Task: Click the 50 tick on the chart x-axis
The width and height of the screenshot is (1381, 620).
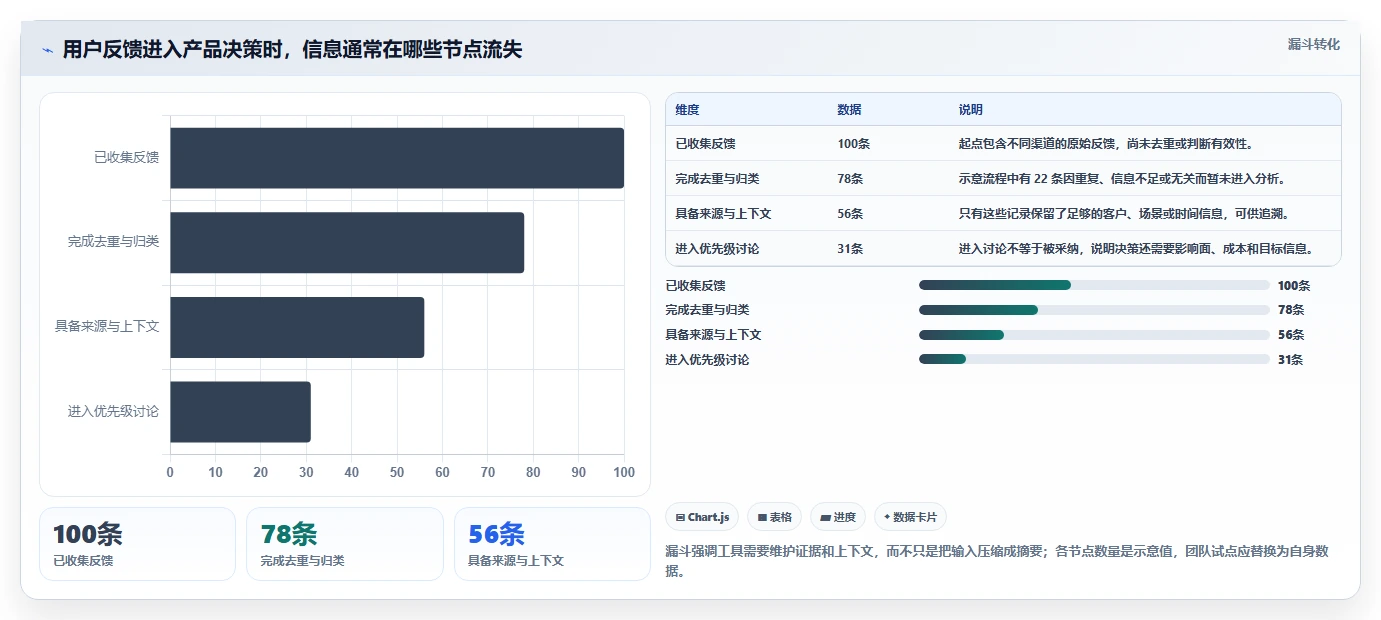Action: click(397, 472)
